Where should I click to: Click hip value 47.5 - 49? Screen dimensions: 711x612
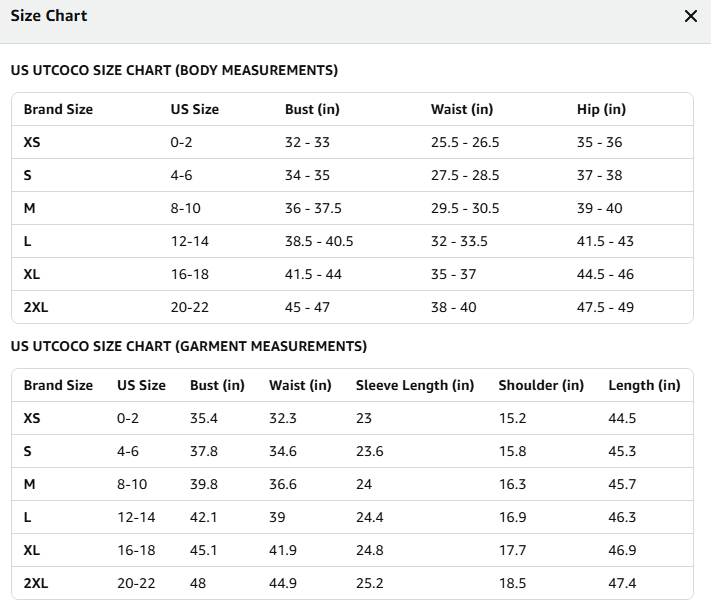click(x=605, y=307)
